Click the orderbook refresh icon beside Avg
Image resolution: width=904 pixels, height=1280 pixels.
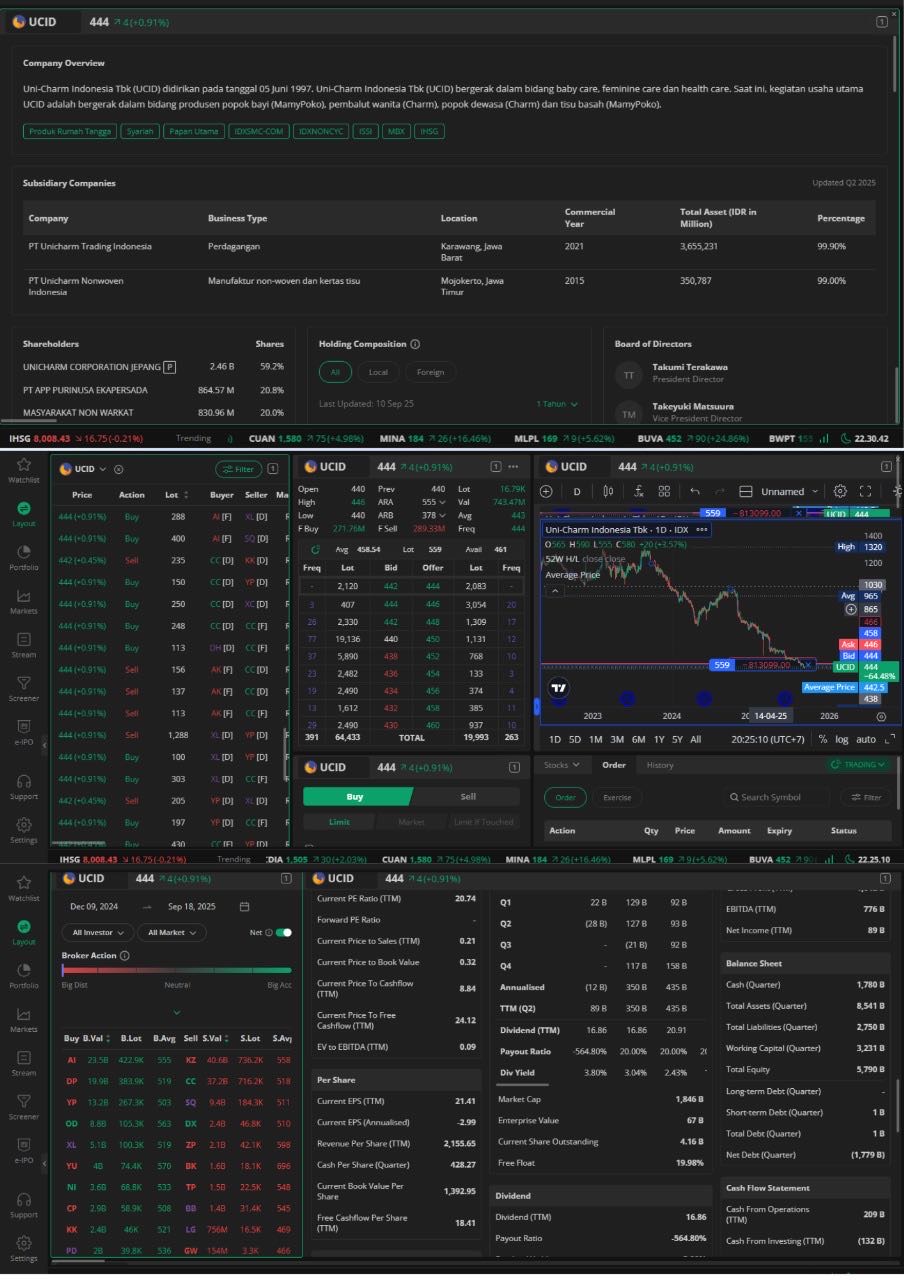click(316, 549)
